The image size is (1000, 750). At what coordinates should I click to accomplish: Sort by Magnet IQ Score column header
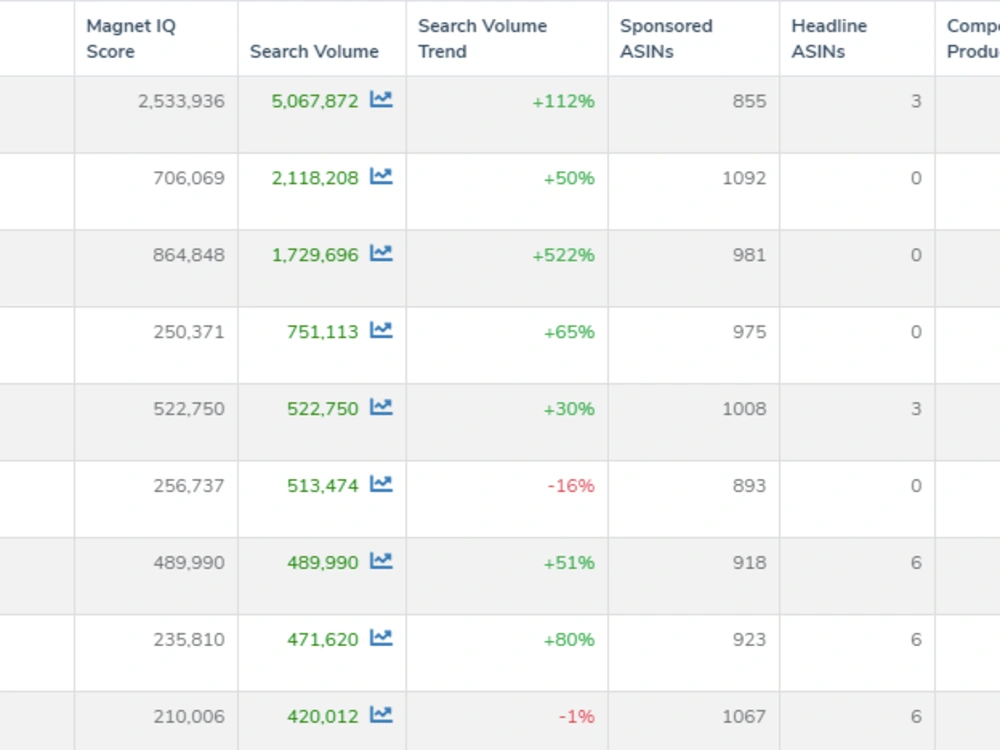click(x=131, y=38)
